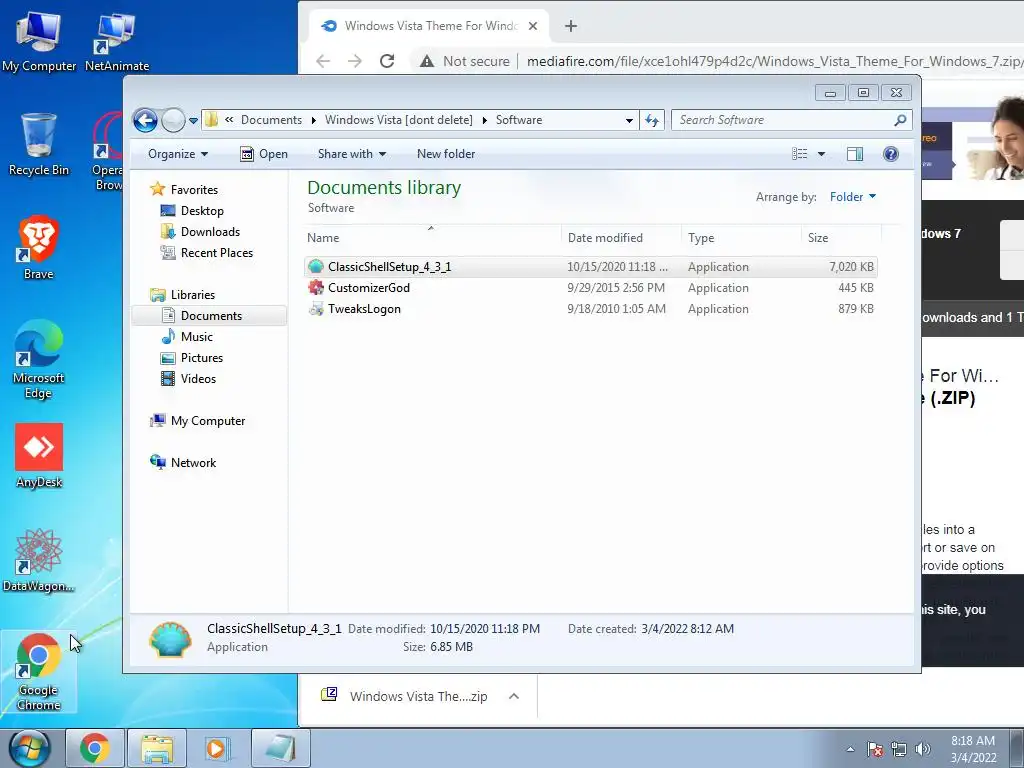Click the Google Chrome desktop shortcut
The height and width of the screenshot is (768, 1024).
pyautogui.click(x=39, y=671)
